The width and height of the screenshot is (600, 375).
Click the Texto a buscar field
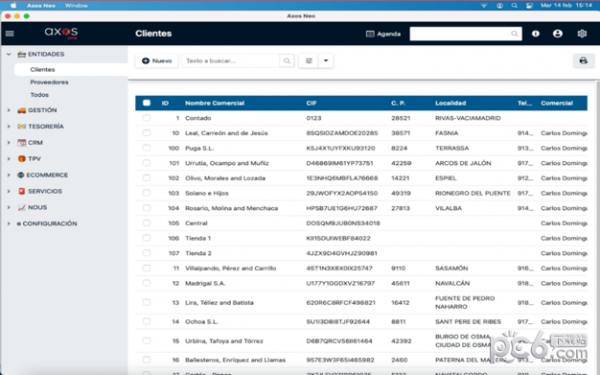(x=231, y=61)
